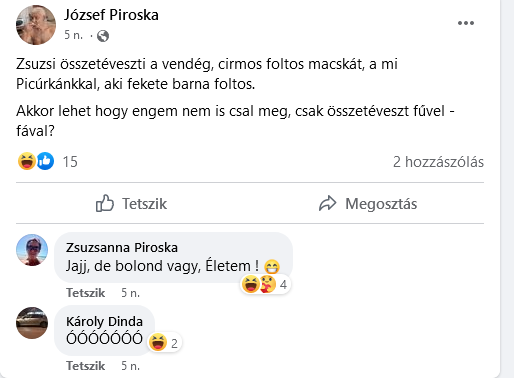Image resolution: width=514 pixels, height=378 pixels.
Task: Open Zsuzsanna Piroska's avatar thumbnail
Action: [x=32, y=250]
